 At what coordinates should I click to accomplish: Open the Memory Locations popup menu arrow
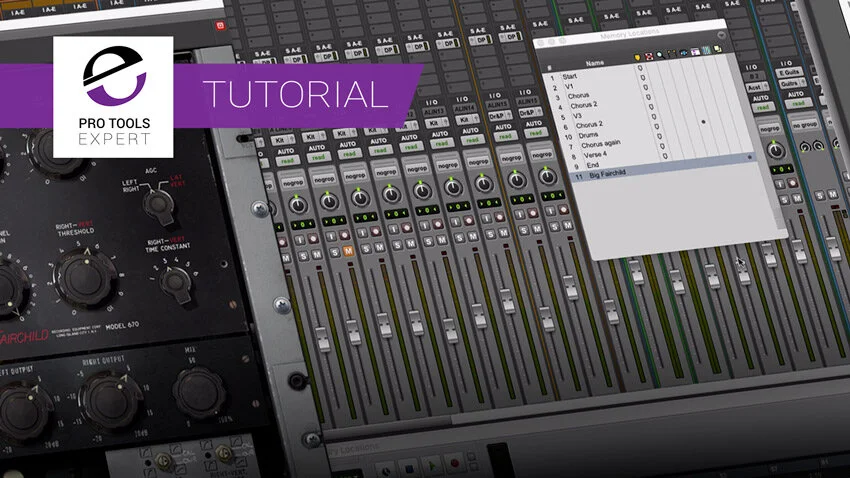point(721,35)
